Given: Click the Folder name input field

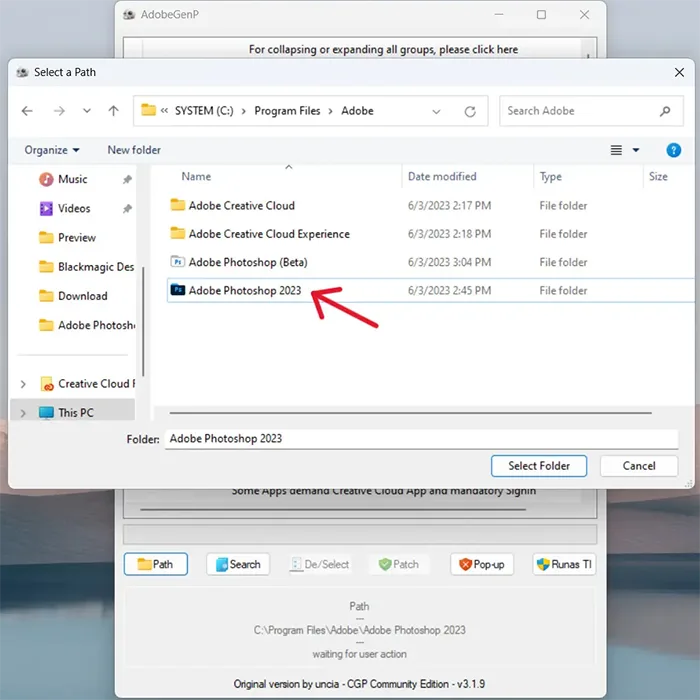Looking at the screenshot, I should [x=421, y=439].
